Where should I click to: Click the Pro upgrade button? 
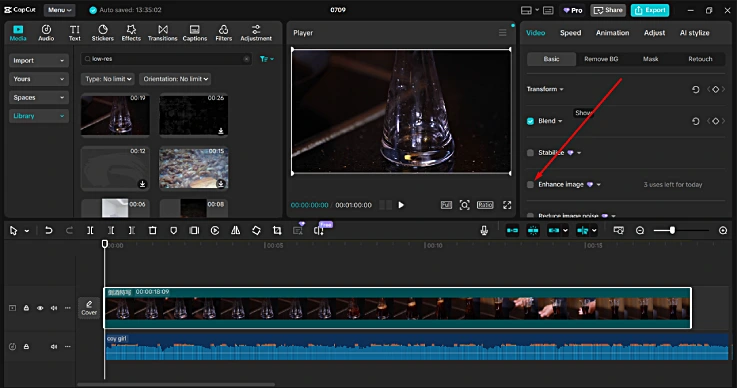(573, 10)
